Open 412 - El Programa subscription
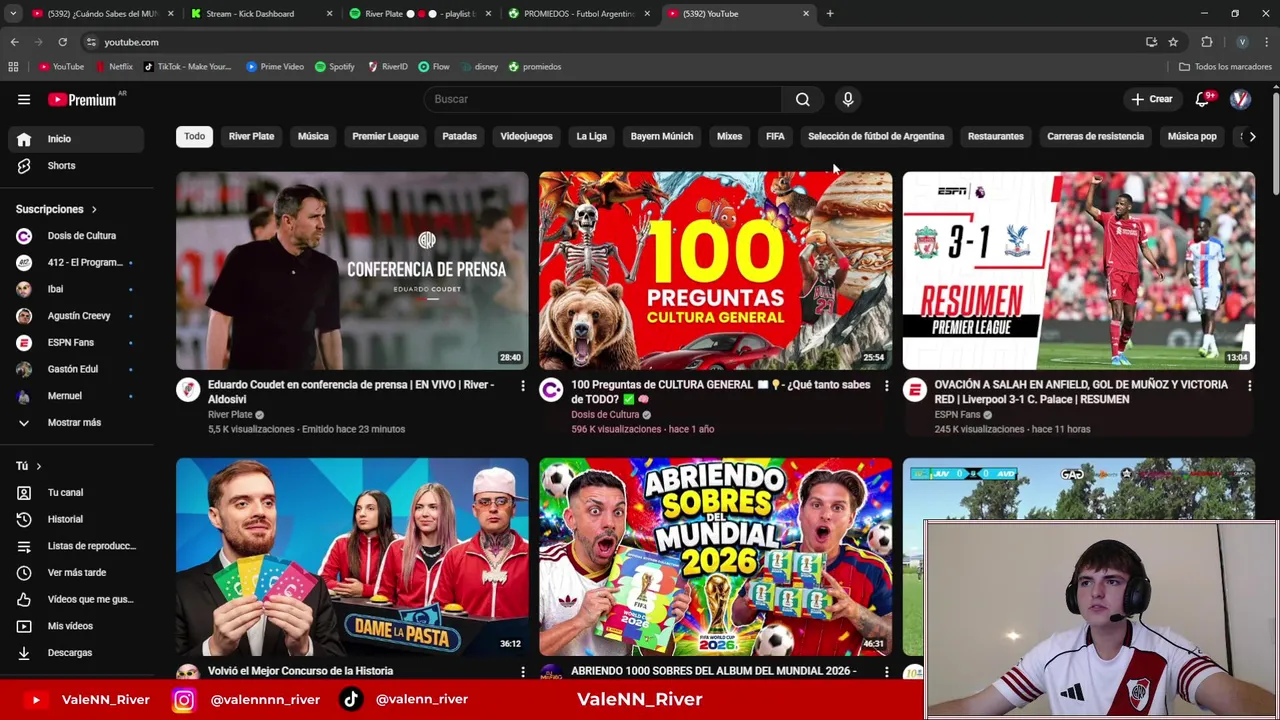This screenshot has width=1280, height=720. [76, 262]
